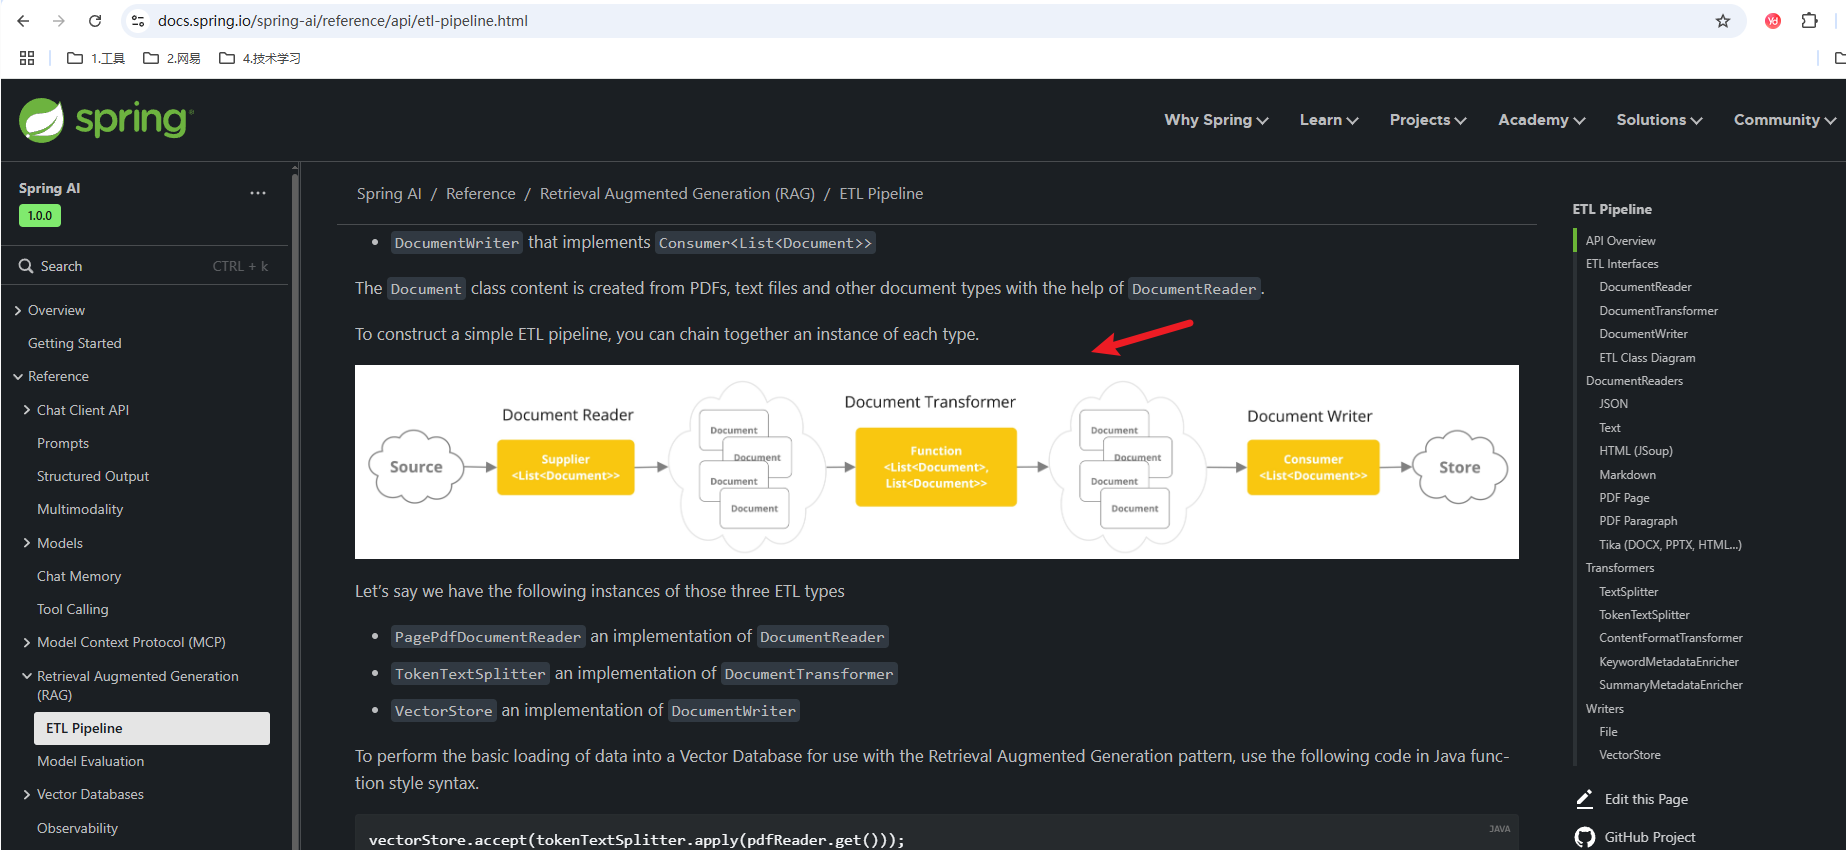
Task: Open the 1.工具 bookmark folder
Action: 96,58
